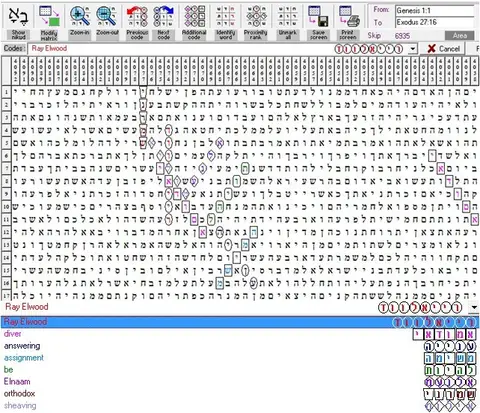480x413 pixels.
Task: Select the highlighted Ray Elwood list row
Action: 240,322
